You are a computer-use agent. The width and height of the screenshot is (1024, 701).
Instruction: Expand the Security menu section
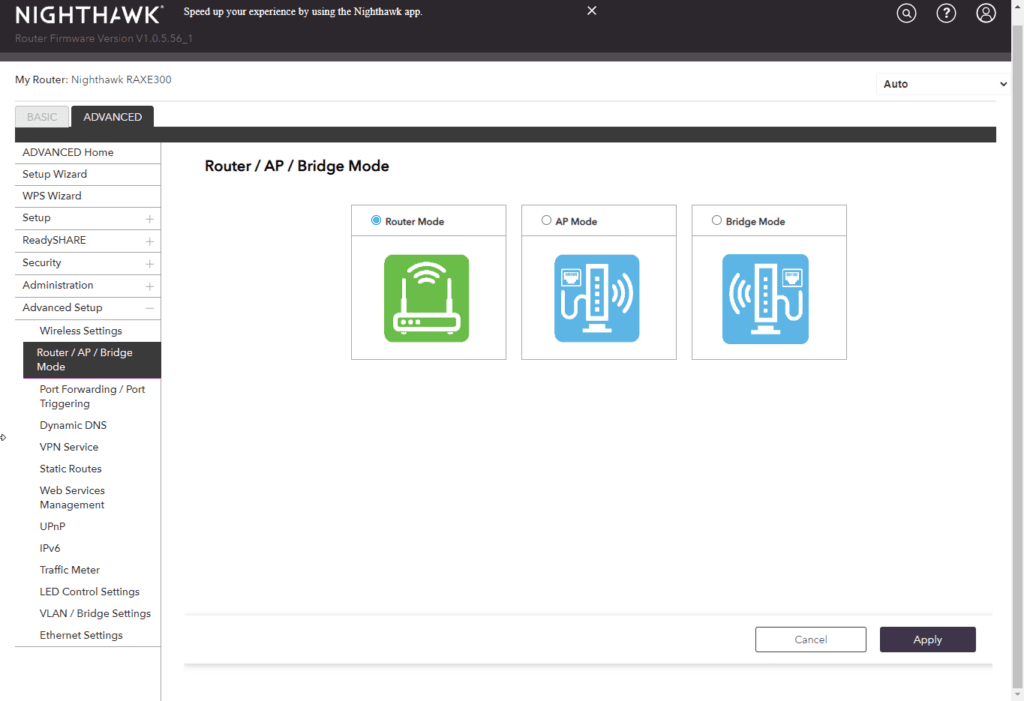(x=149, y=263)
